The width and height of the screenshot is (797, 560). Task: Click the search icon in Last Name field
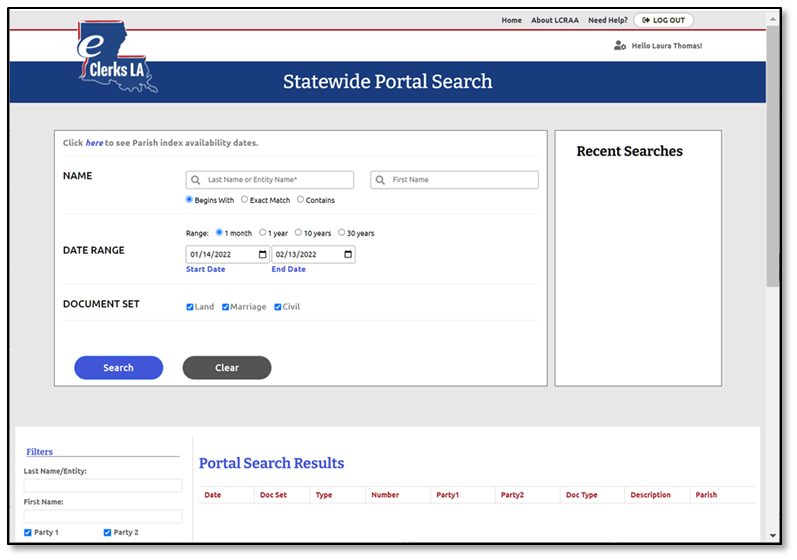pos(195,180)
